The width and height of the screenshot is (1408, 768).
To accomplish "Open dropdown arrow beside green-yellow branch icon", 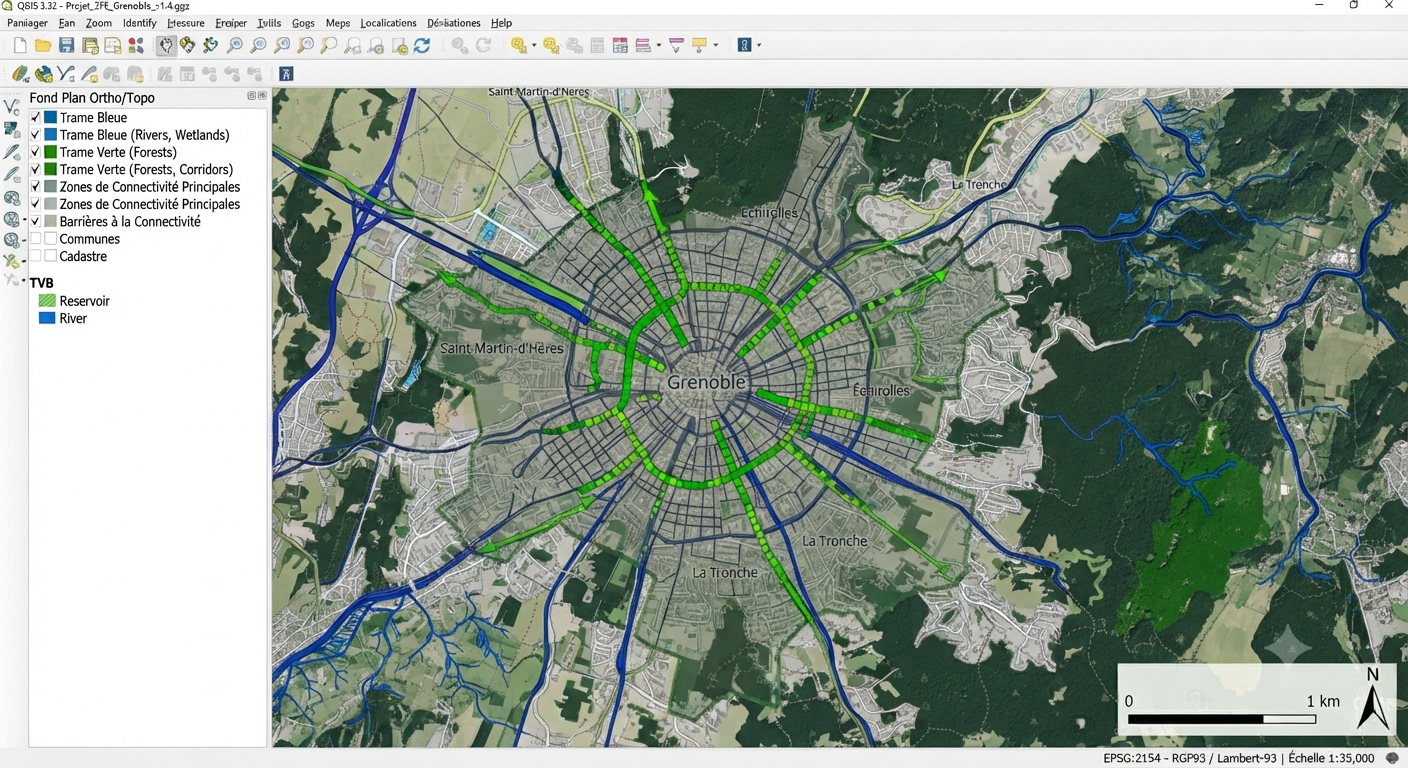I will click(x=24, y=261).
